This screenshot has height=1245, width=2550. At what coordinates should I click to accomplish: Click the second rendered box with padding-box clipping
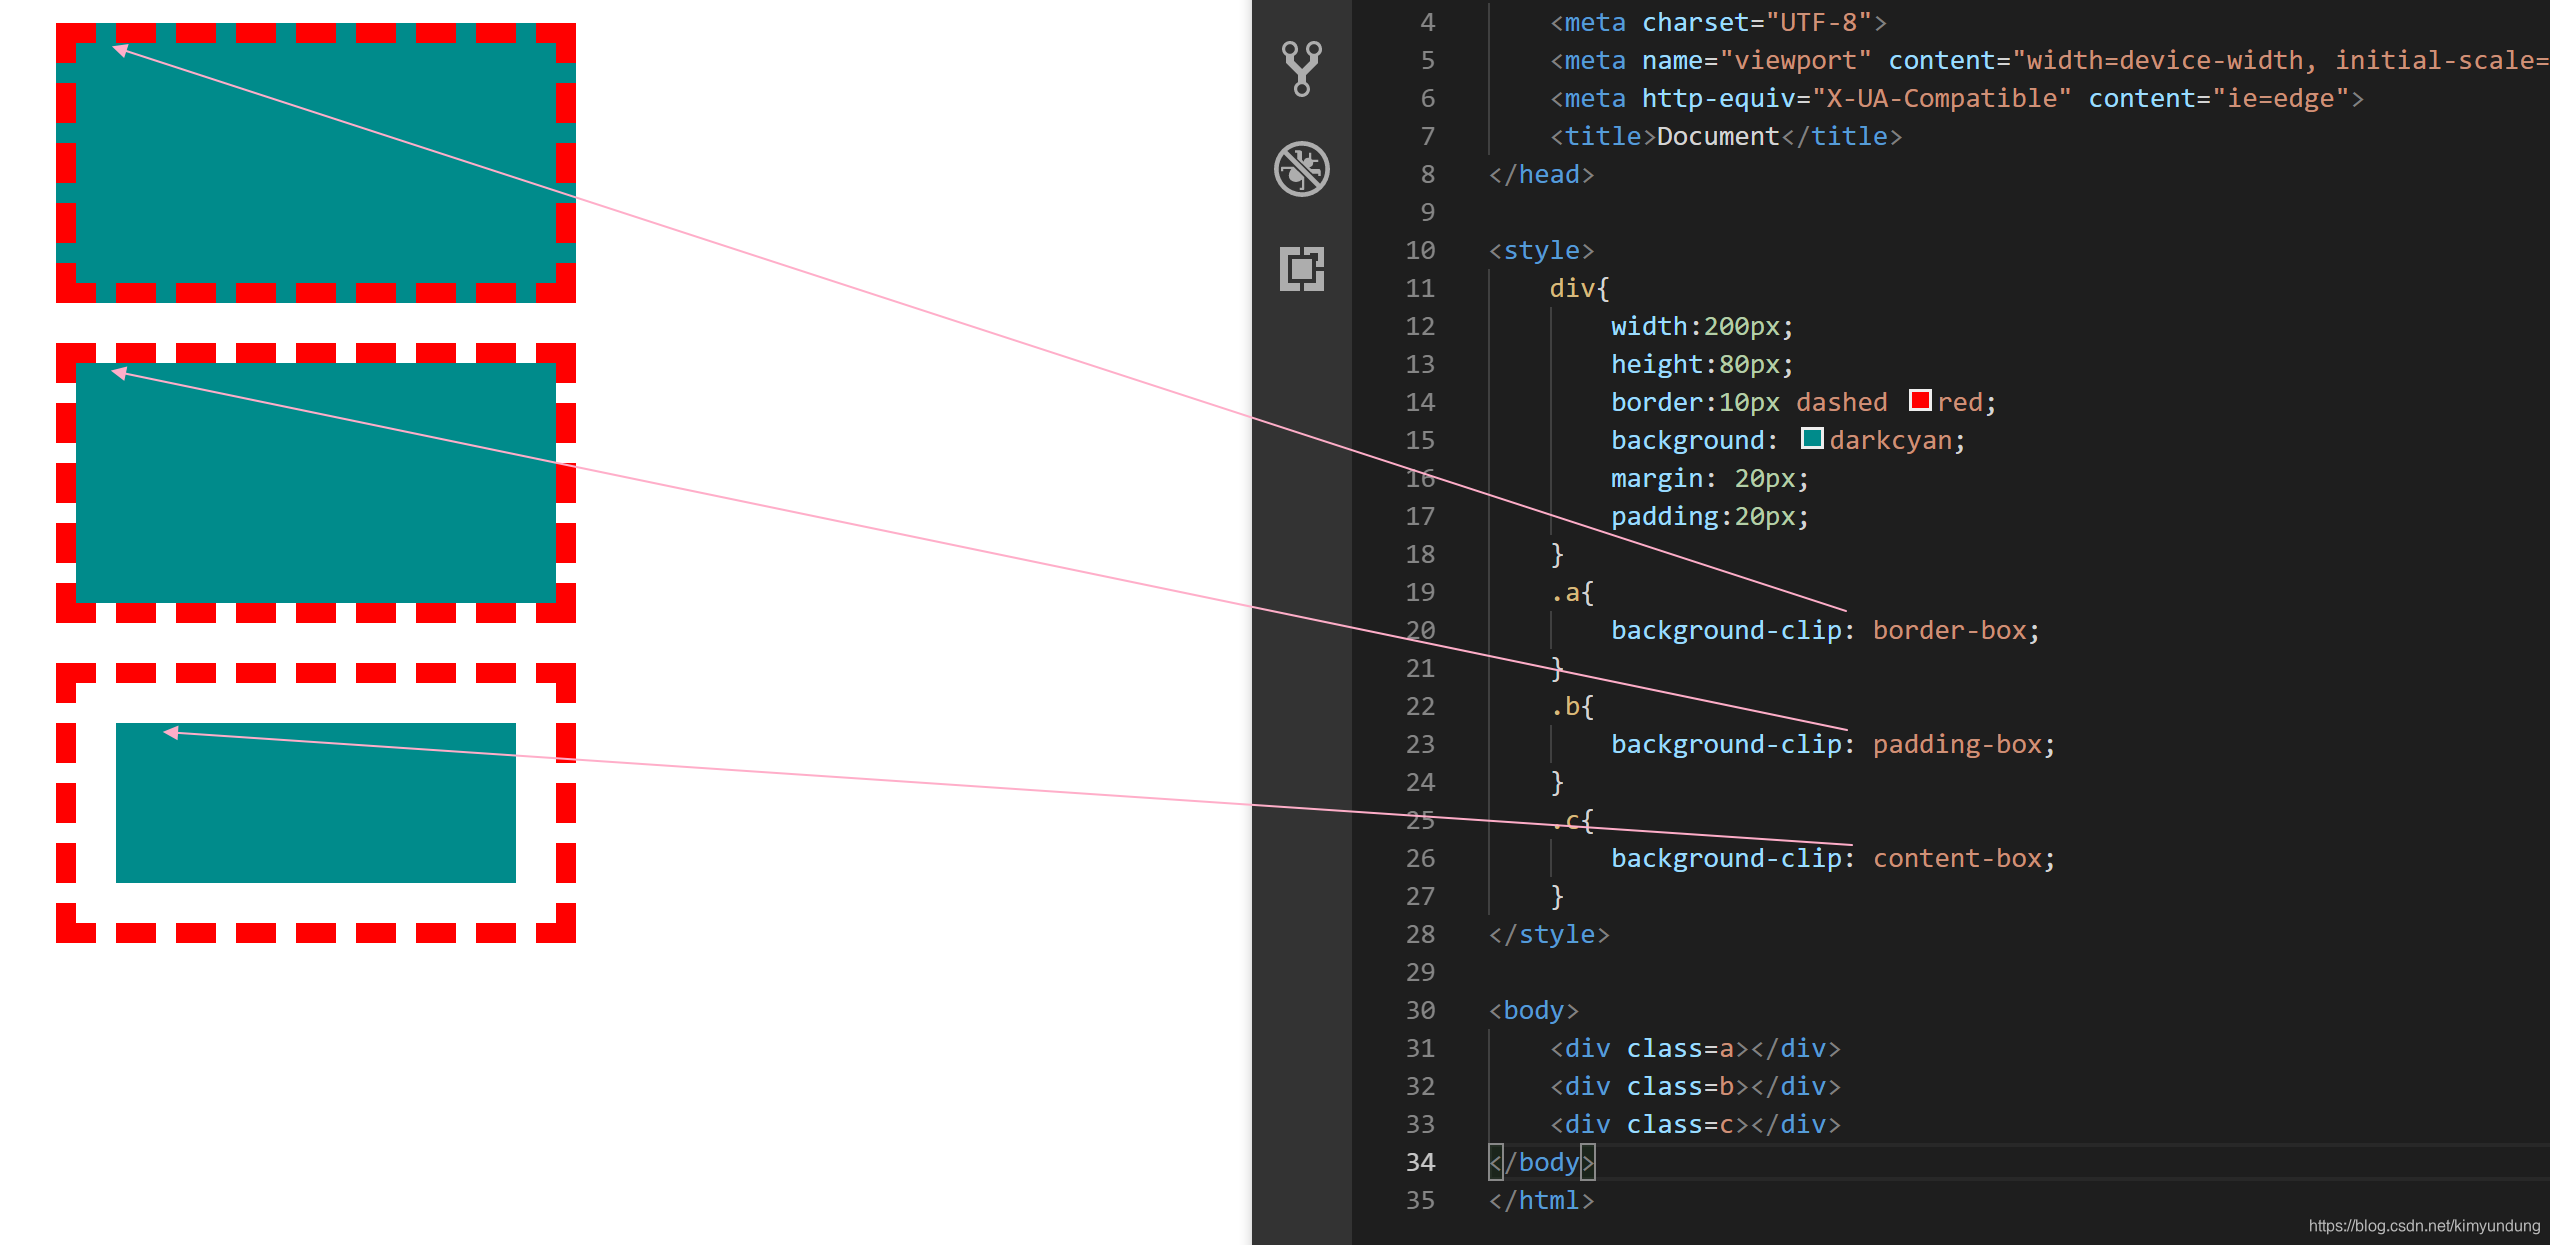(x=316, y=483)
